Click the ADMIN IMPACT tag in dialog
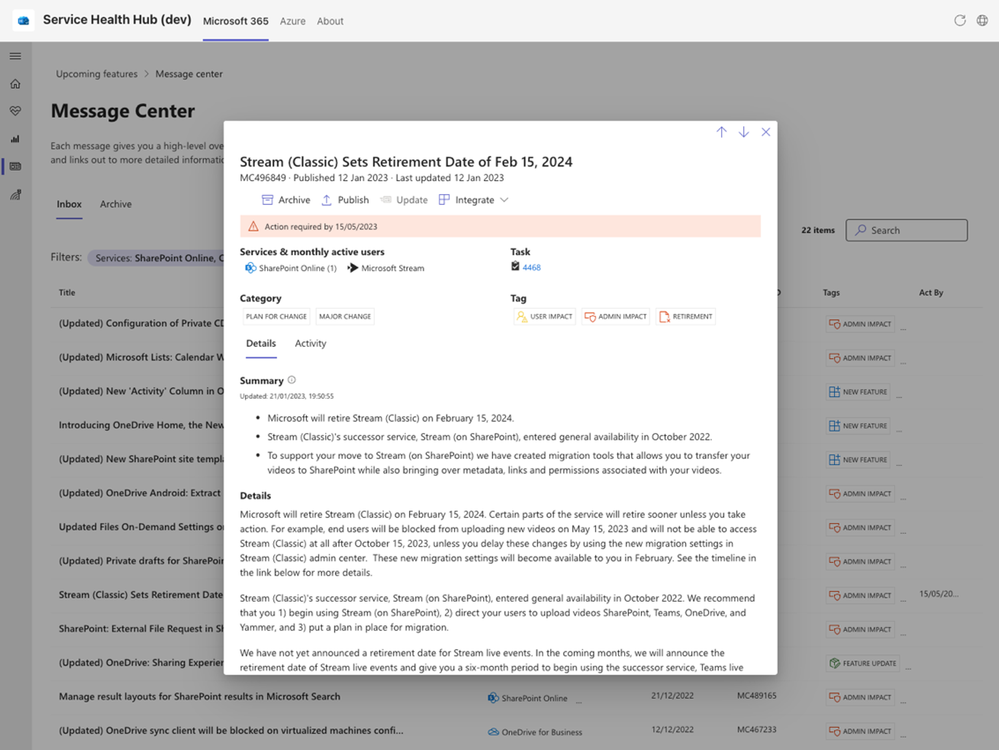The image size is (999, 750). point(615,317)
